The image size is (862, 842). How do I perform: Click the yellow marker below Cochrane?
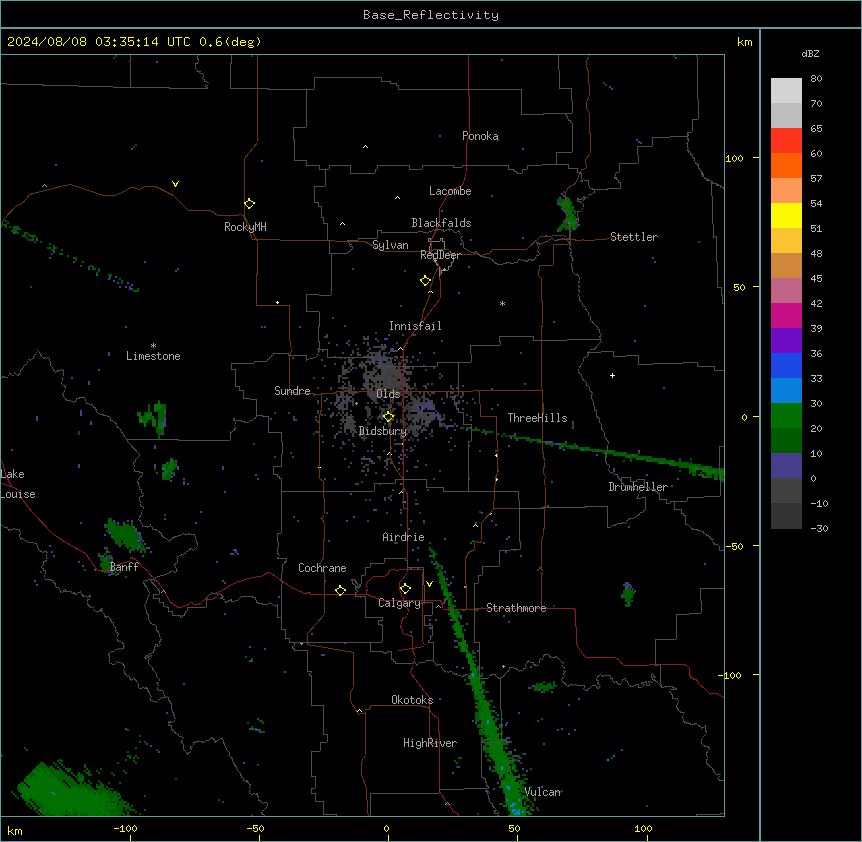(340, 590)
